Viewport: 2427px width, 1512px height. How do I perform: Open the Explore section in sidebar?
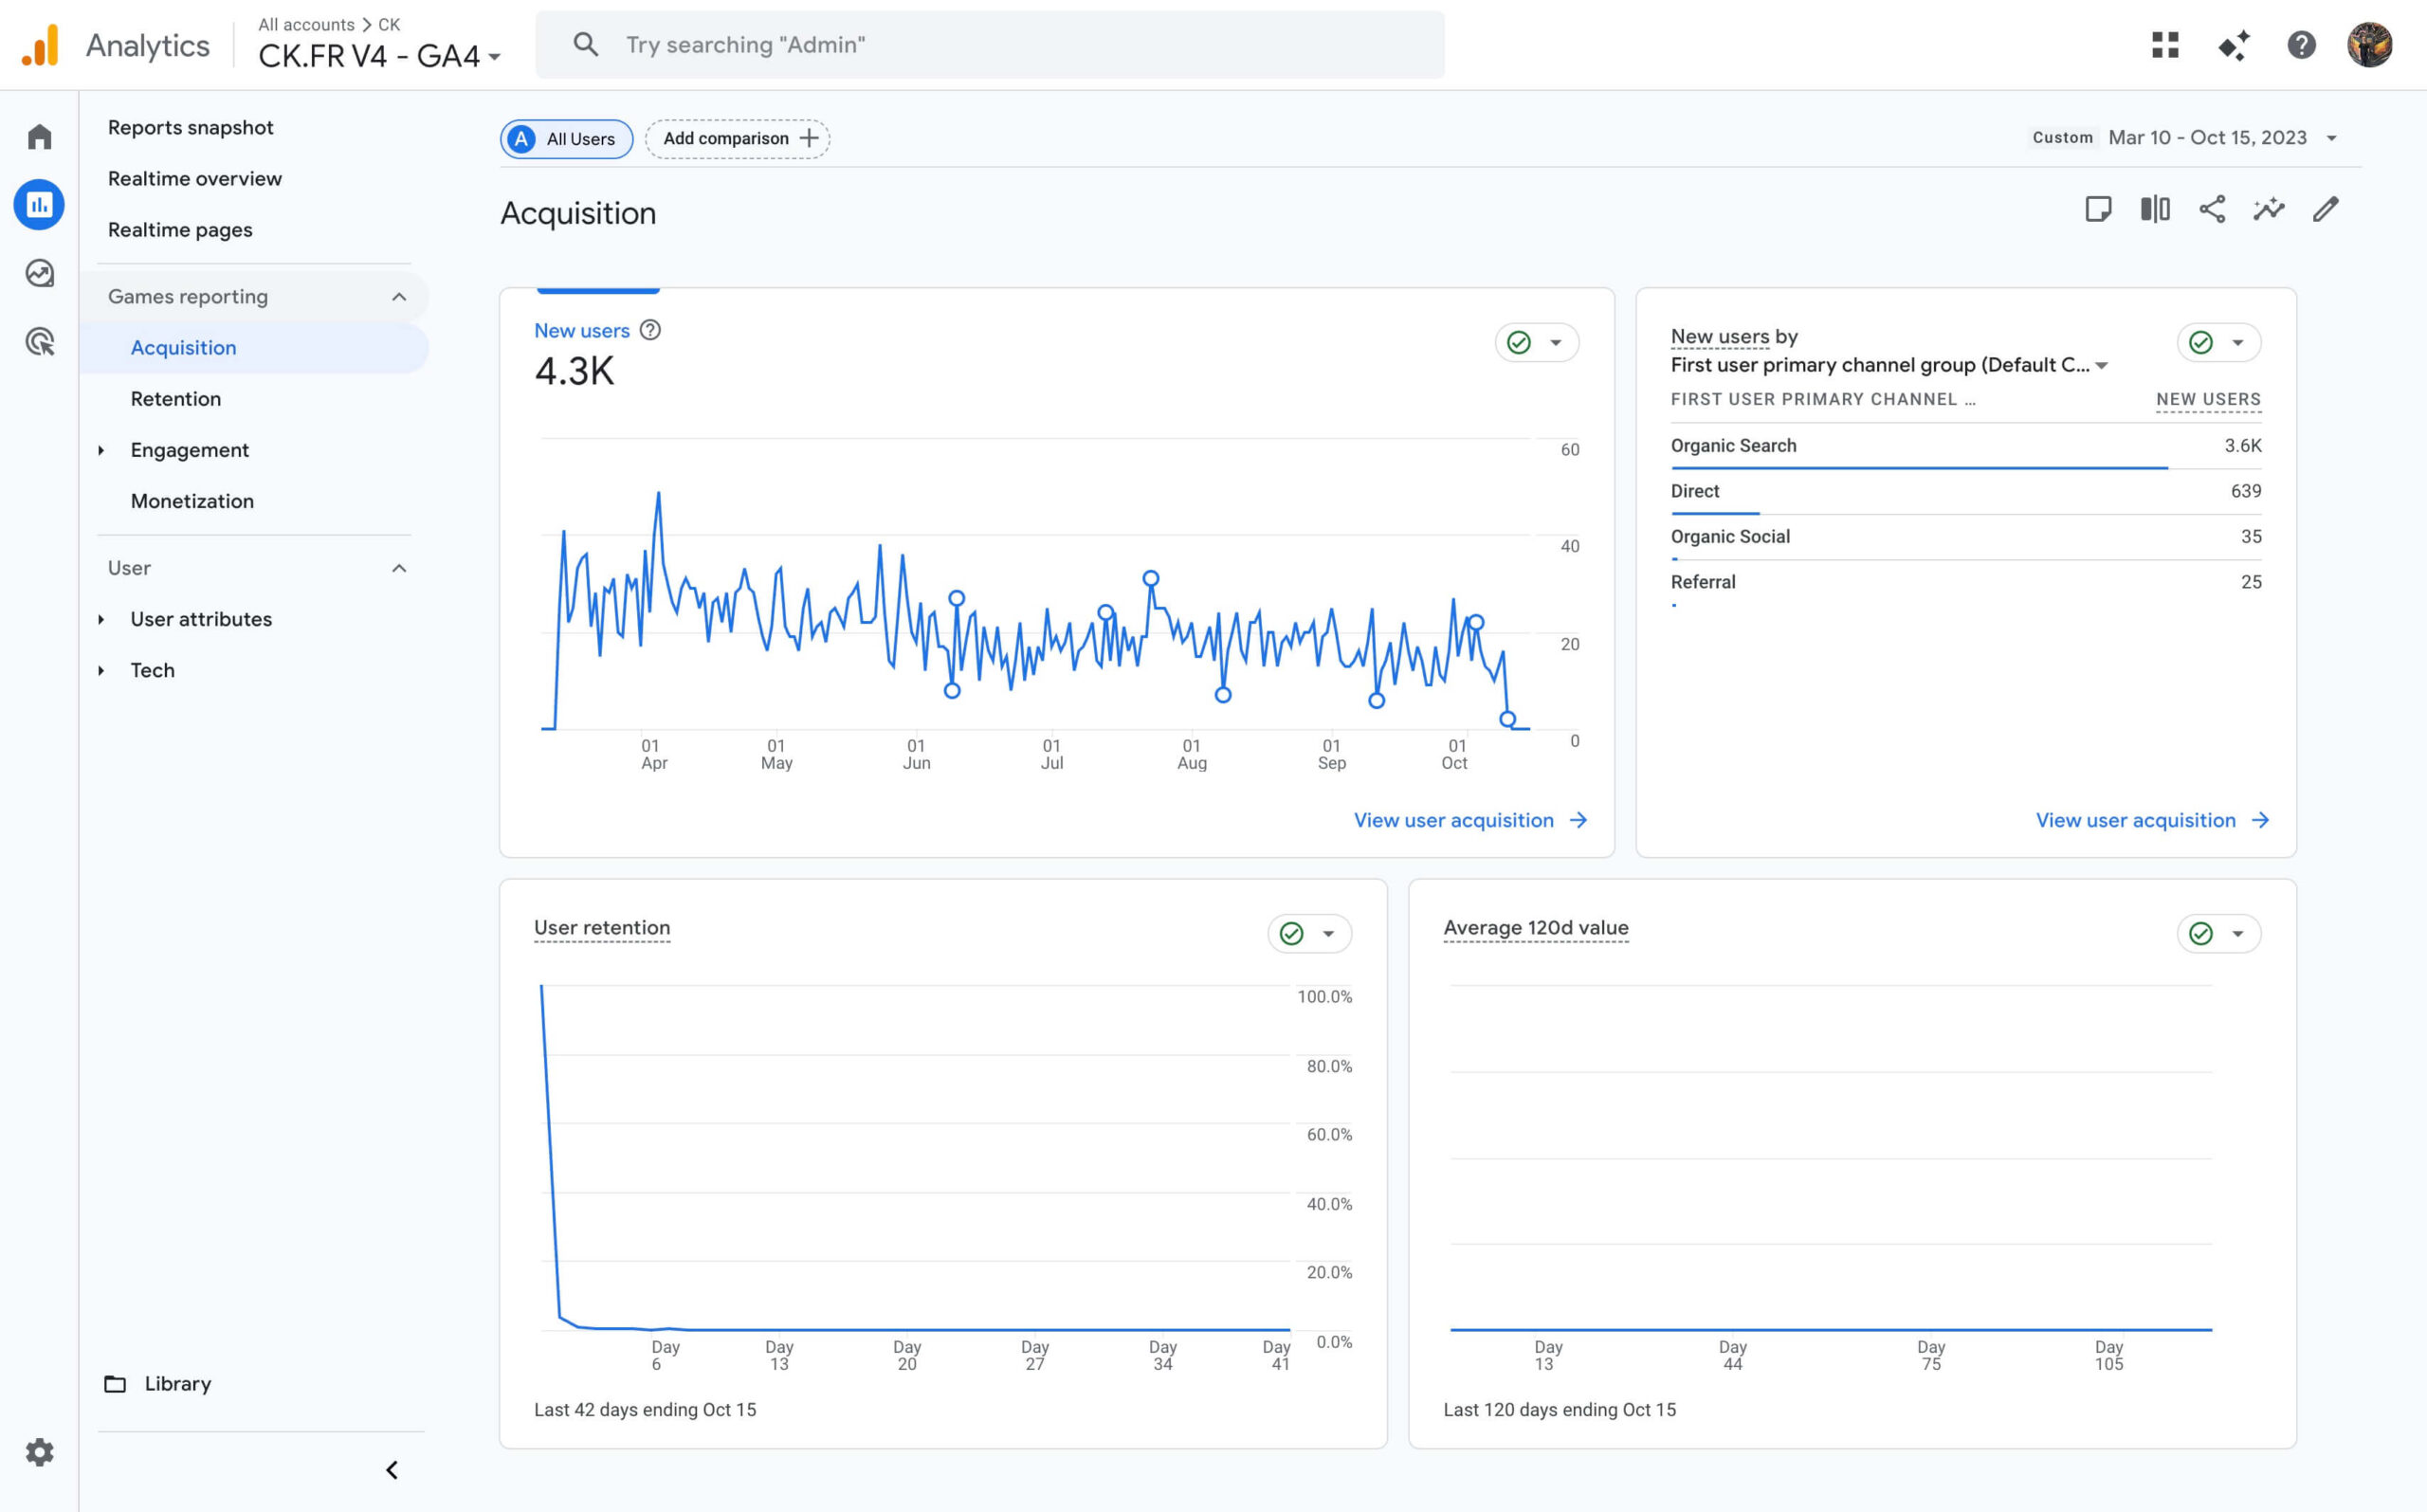[39, 273]
